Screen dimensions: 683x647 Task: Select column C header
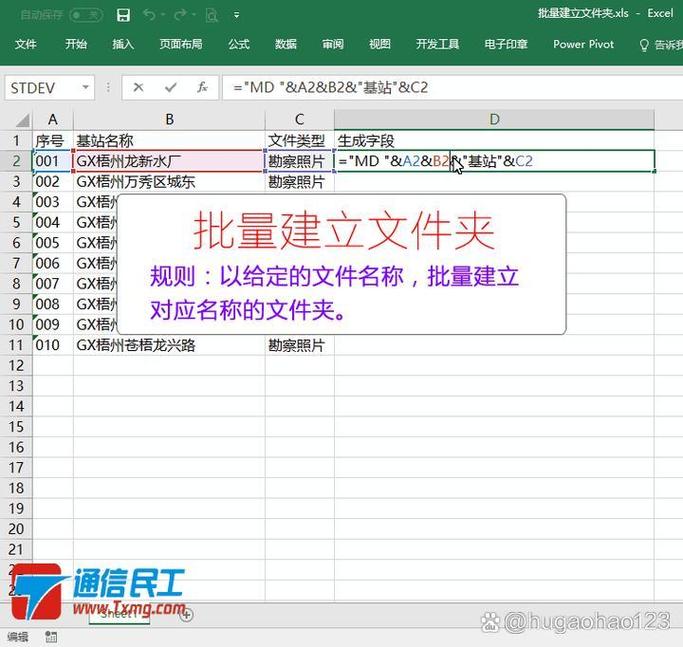pos(300,119)
